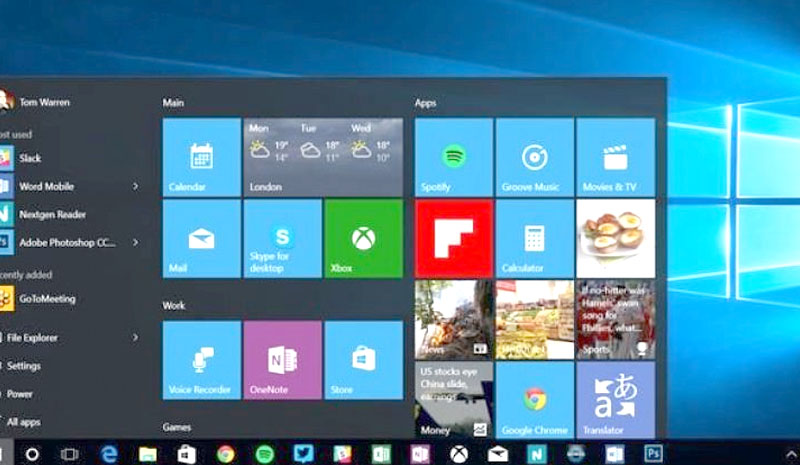Expand the Adobe Photoshop CC jump list arrow

136,242
